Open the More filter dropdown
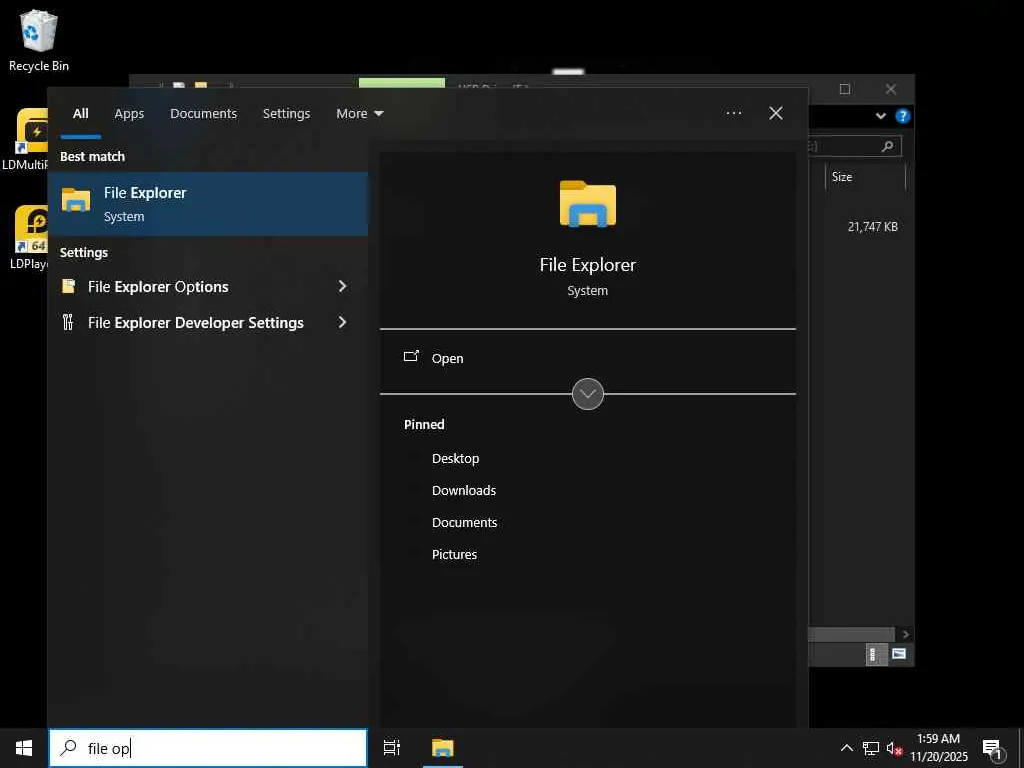1024x768 pixels. coord(359,114)
